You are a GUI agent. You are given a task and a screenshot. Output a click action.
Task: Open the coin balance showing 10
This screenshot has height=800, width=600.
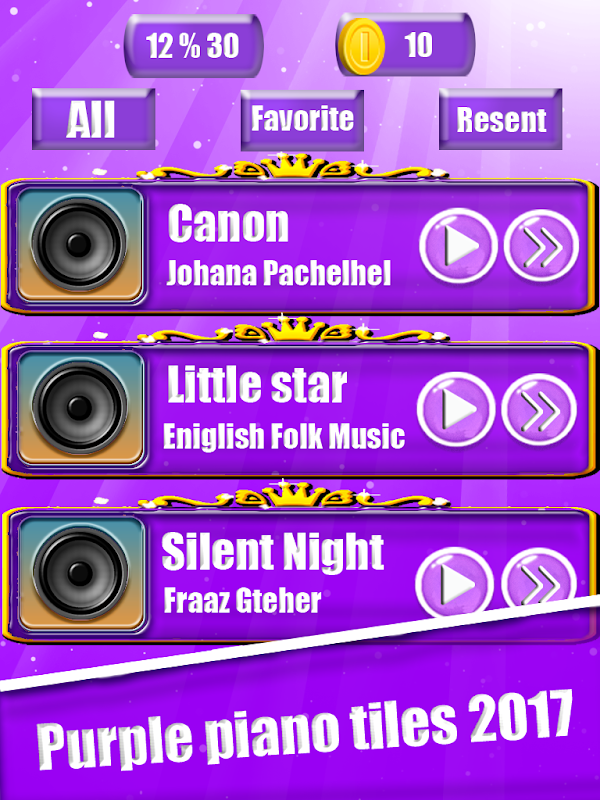tap(406, 45)
